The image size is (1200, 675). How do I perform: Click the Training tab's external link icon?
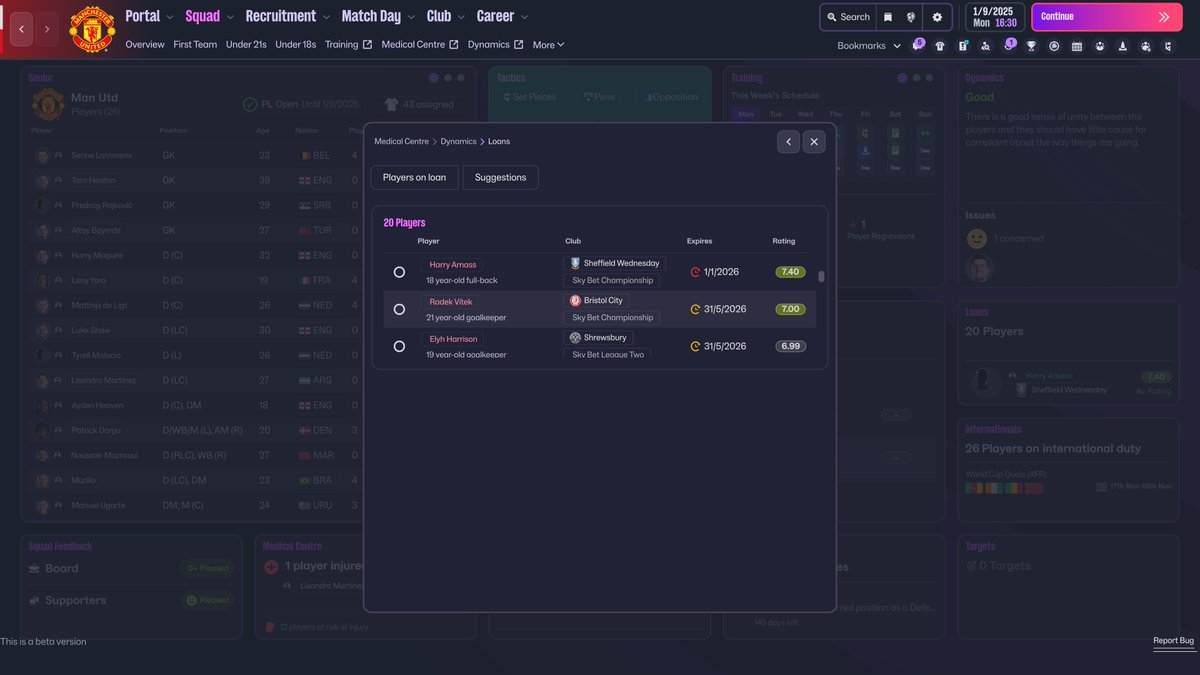367,45
